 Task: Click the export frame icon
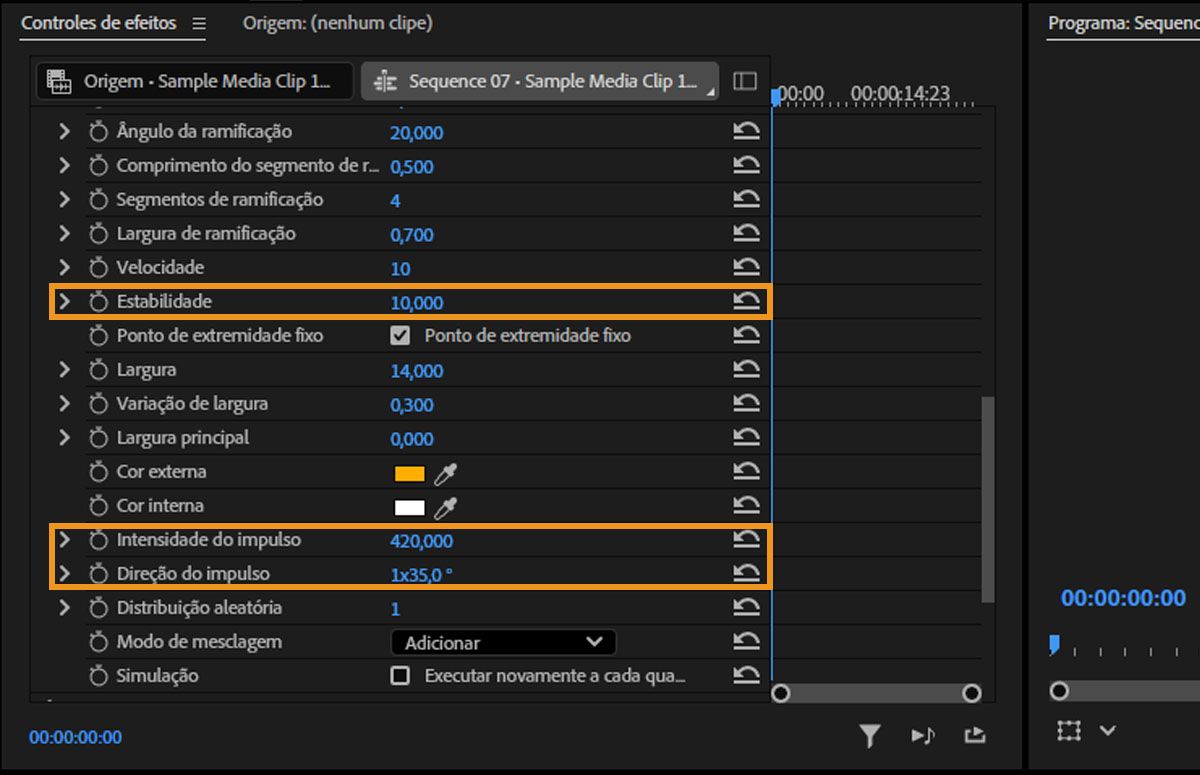click(975, 735)
